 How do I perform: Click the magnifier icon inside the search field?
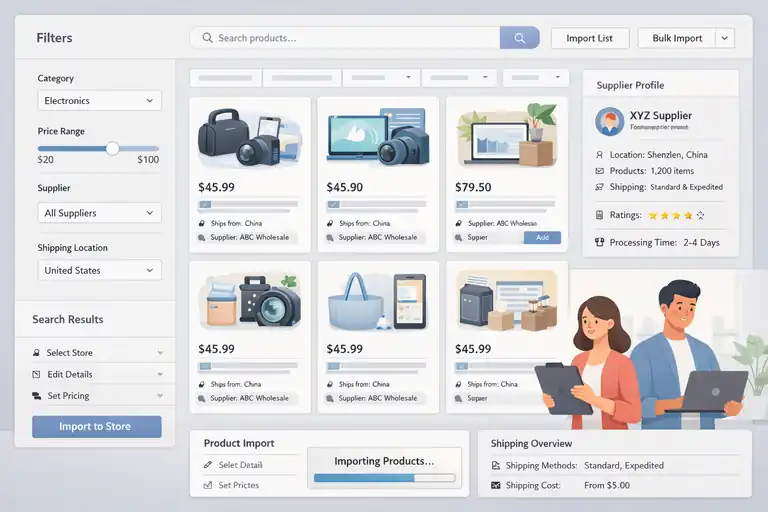(x=207, y=38)
